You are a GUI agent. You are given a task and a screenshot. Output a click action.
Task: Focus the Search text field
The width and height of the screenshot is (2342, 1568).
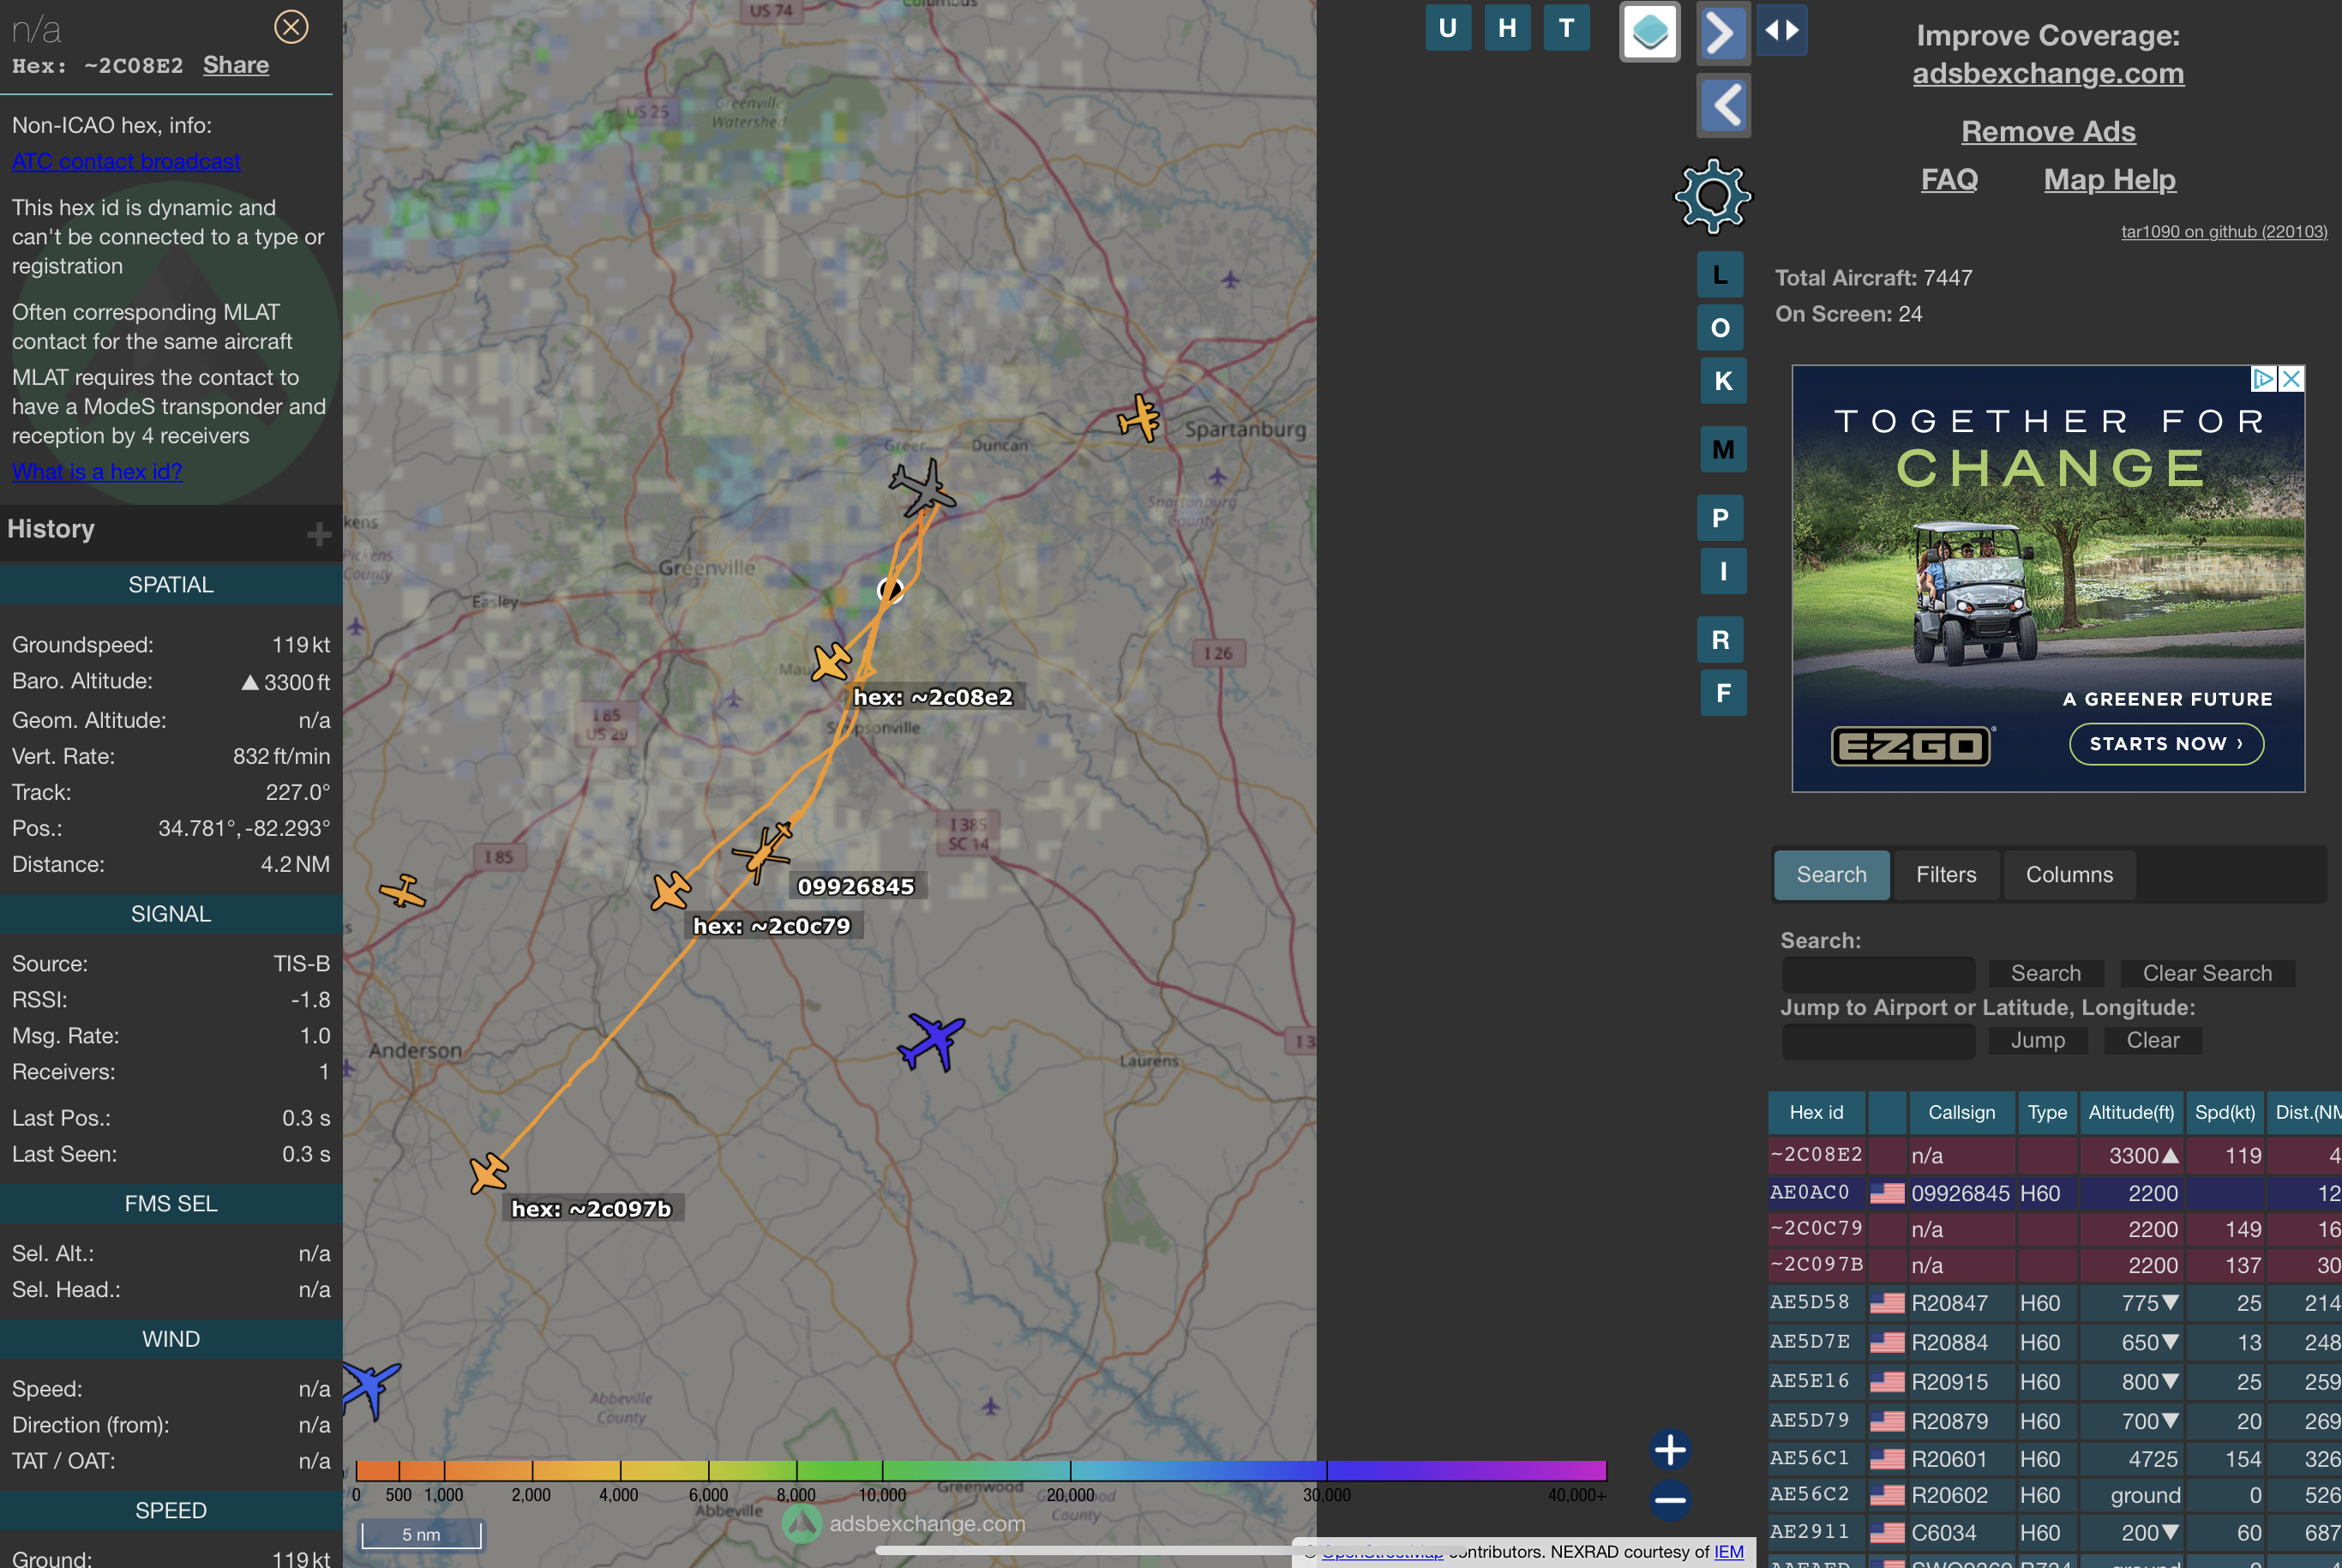1878,973
